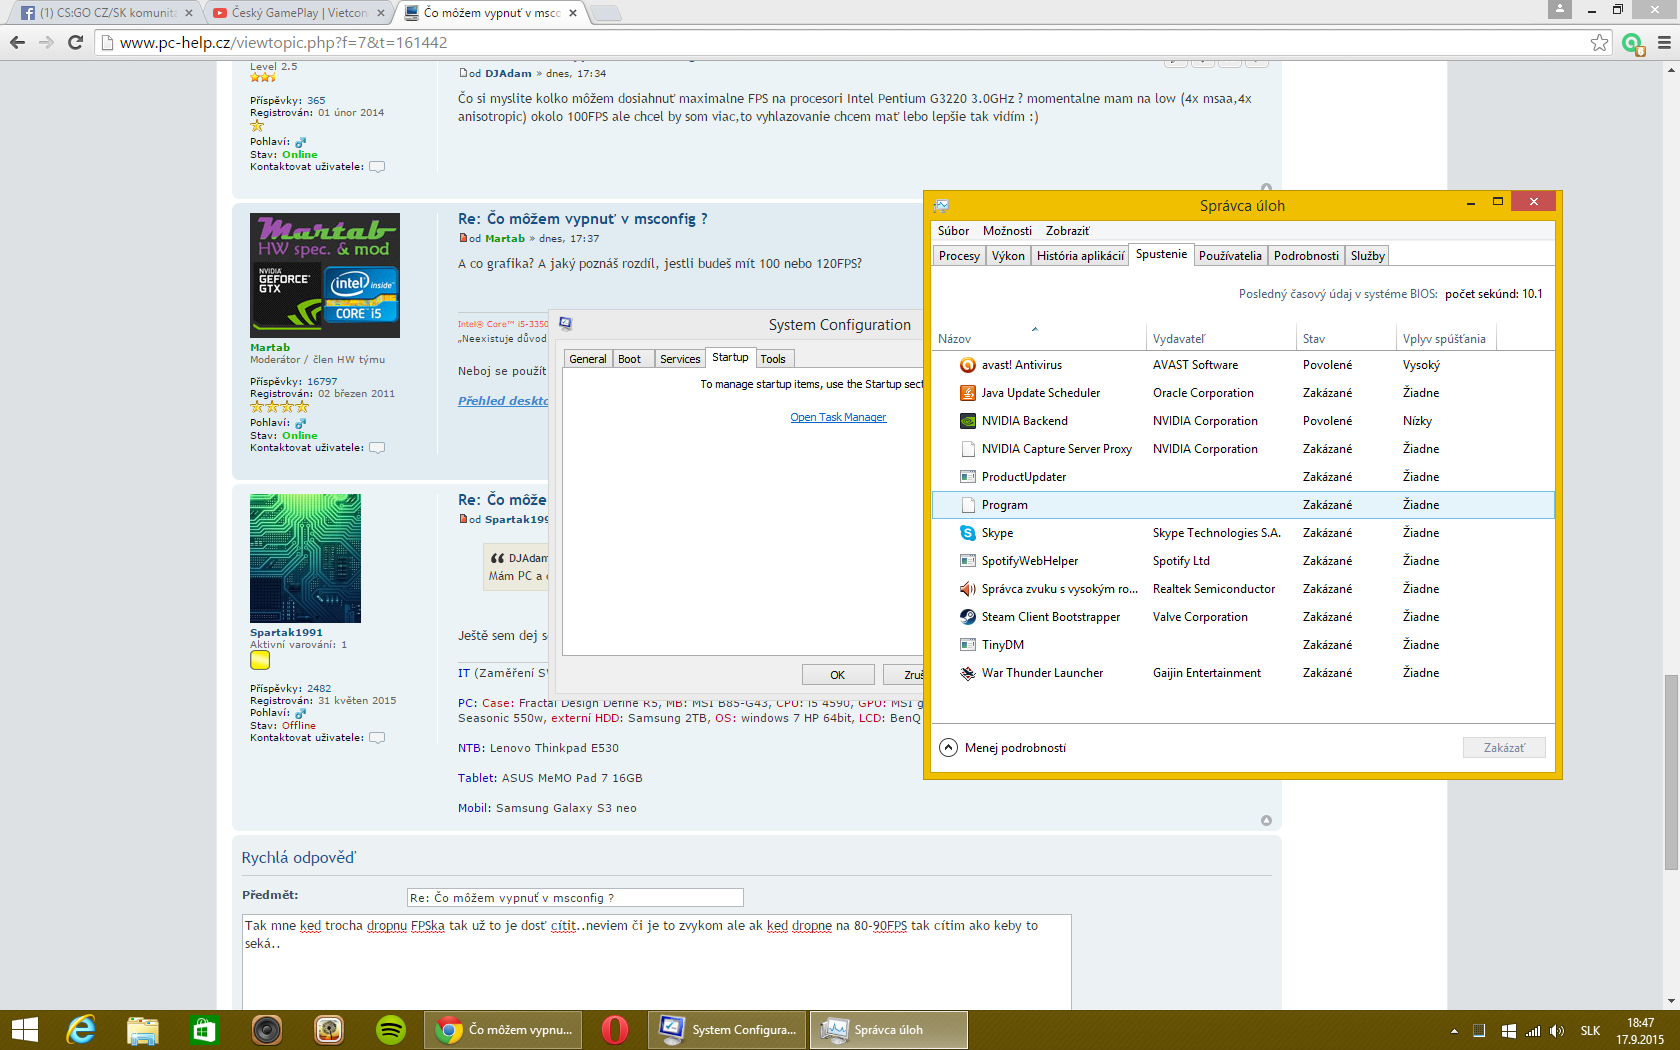Click the Zakázať button in Task Manager
Image resolution: width=1680 pixels, height=1050 pixels.
[1504, 748]
